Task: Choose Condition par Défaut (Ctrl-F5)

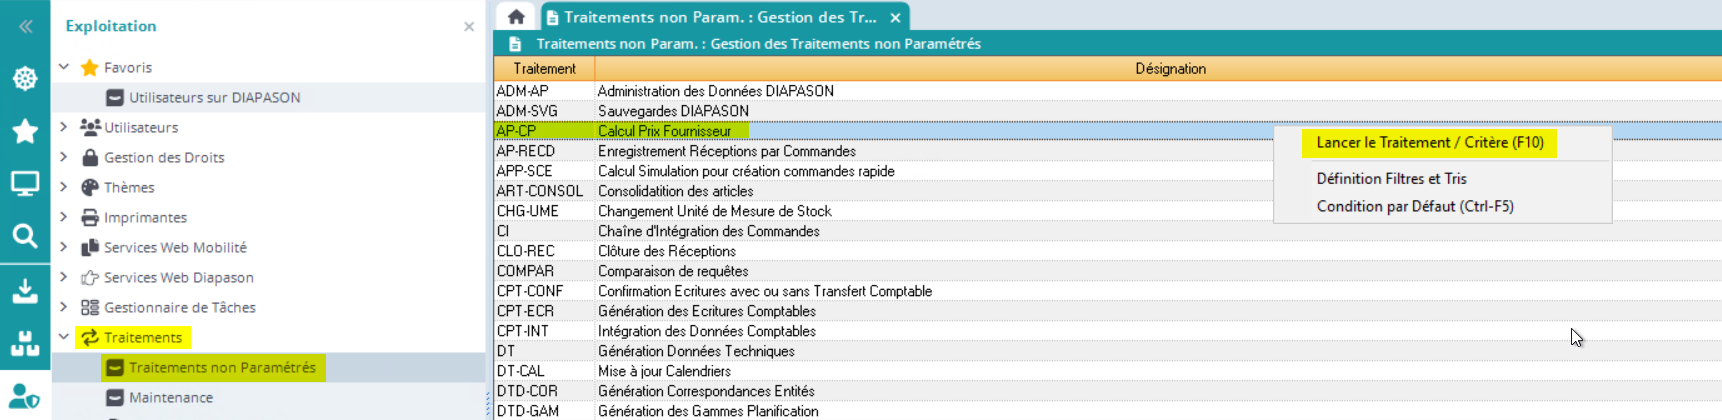Action: 1414,207
